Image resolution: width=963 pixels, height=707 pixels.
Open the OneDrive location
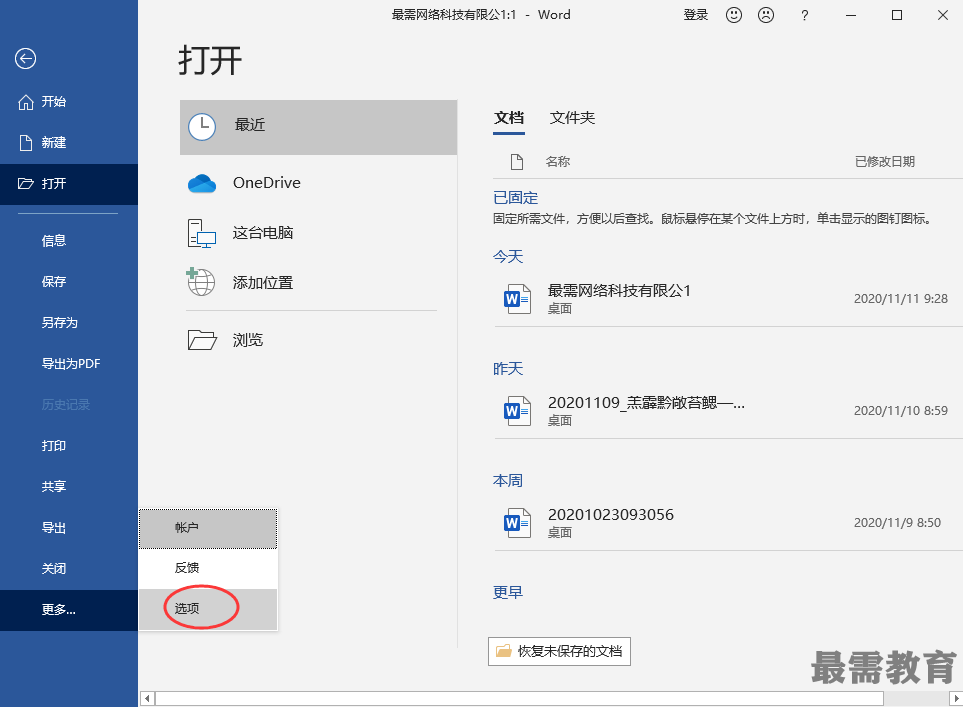pos(318,183)
